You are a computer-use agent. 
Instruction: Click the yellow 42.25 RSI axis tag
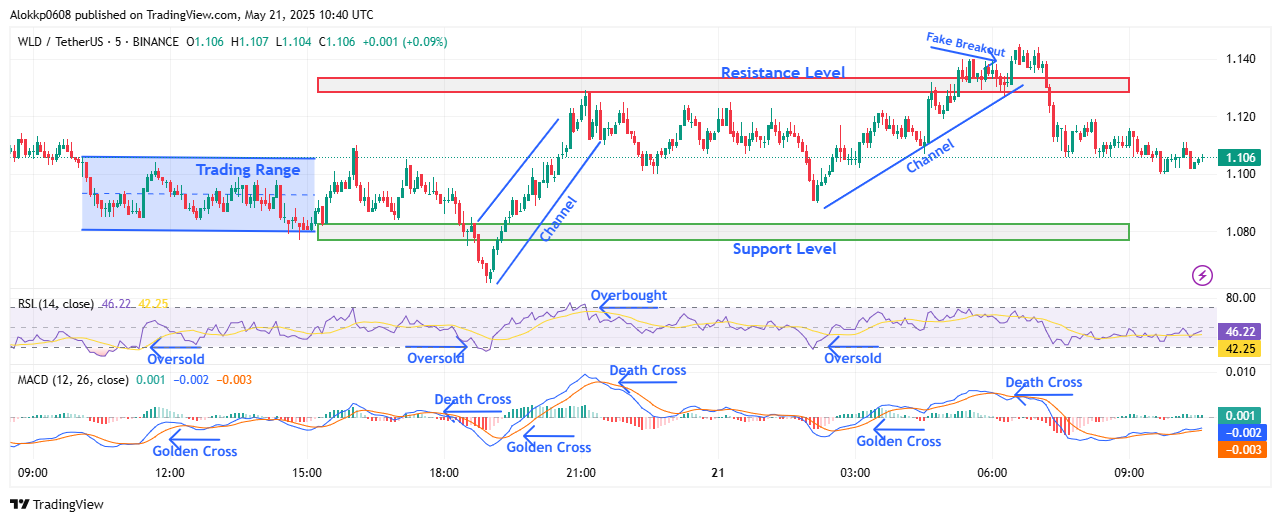click(x=1238, y=349)
